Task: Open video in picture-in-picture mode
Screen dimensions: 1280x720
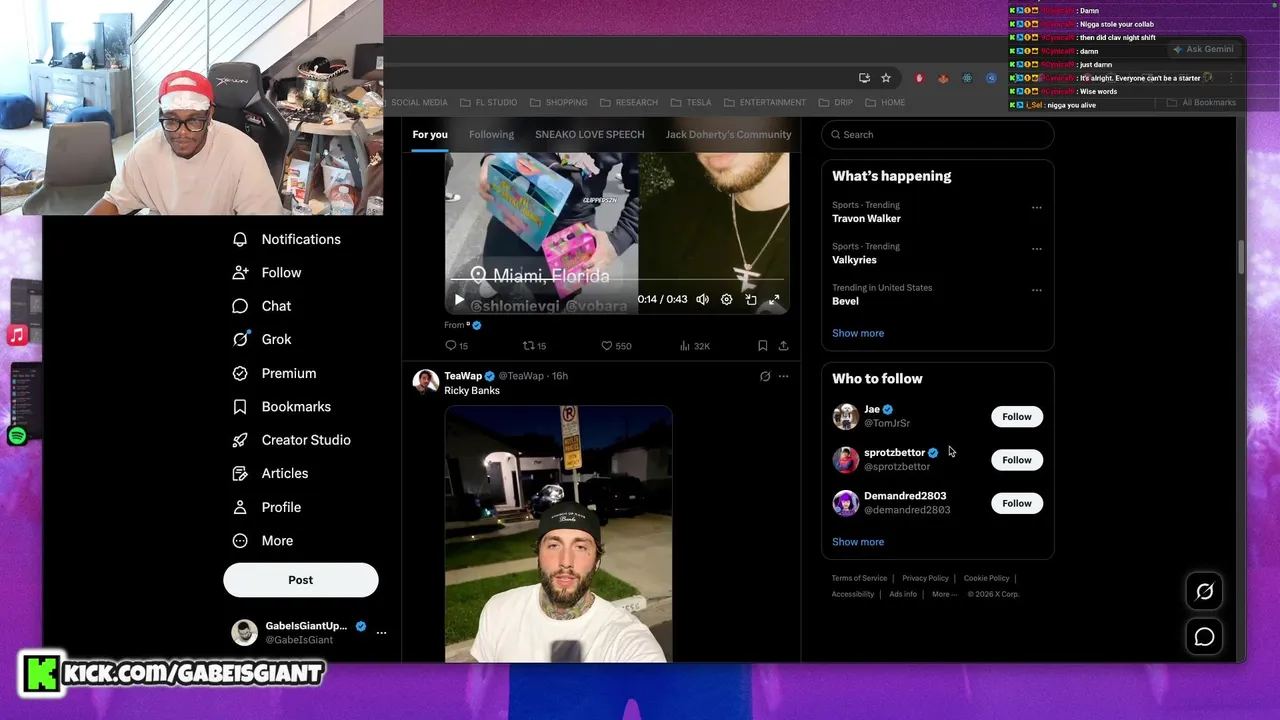Action: (x=751, y=299)
